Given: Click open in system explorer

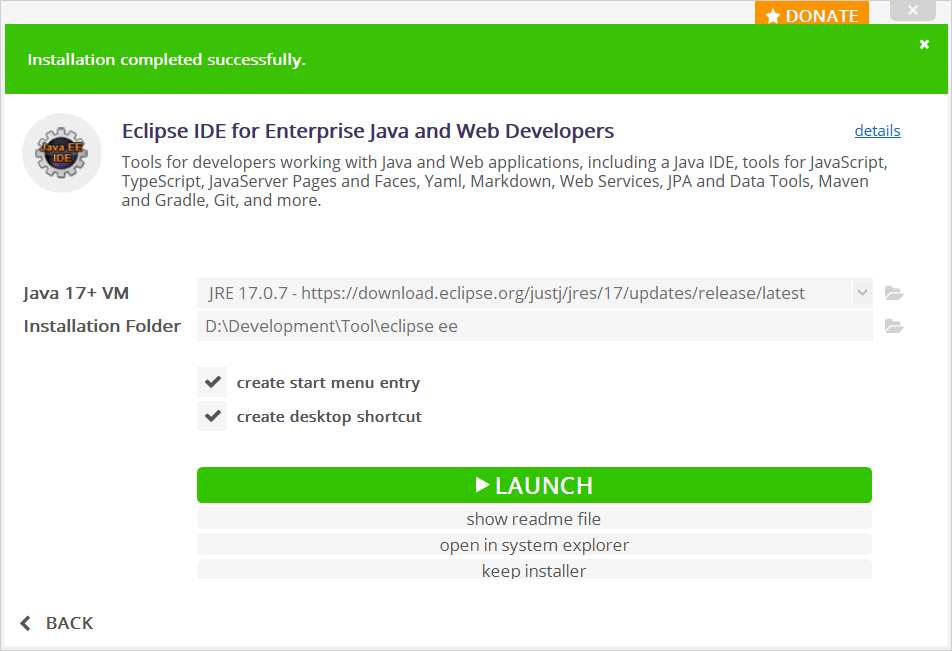Looking at the screenshot, I should tap(534, 545).
